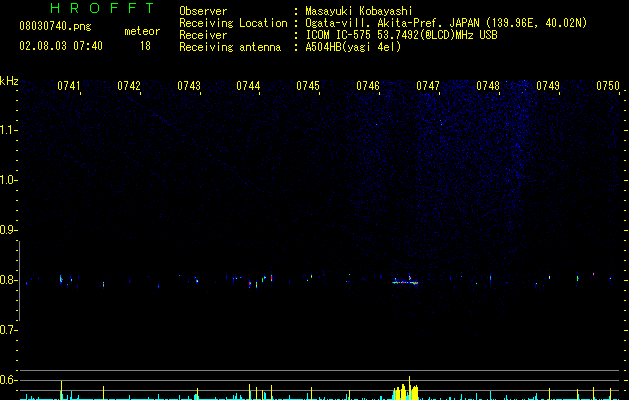Click the 0.6 kHz frequency label

tap(8, 380)
